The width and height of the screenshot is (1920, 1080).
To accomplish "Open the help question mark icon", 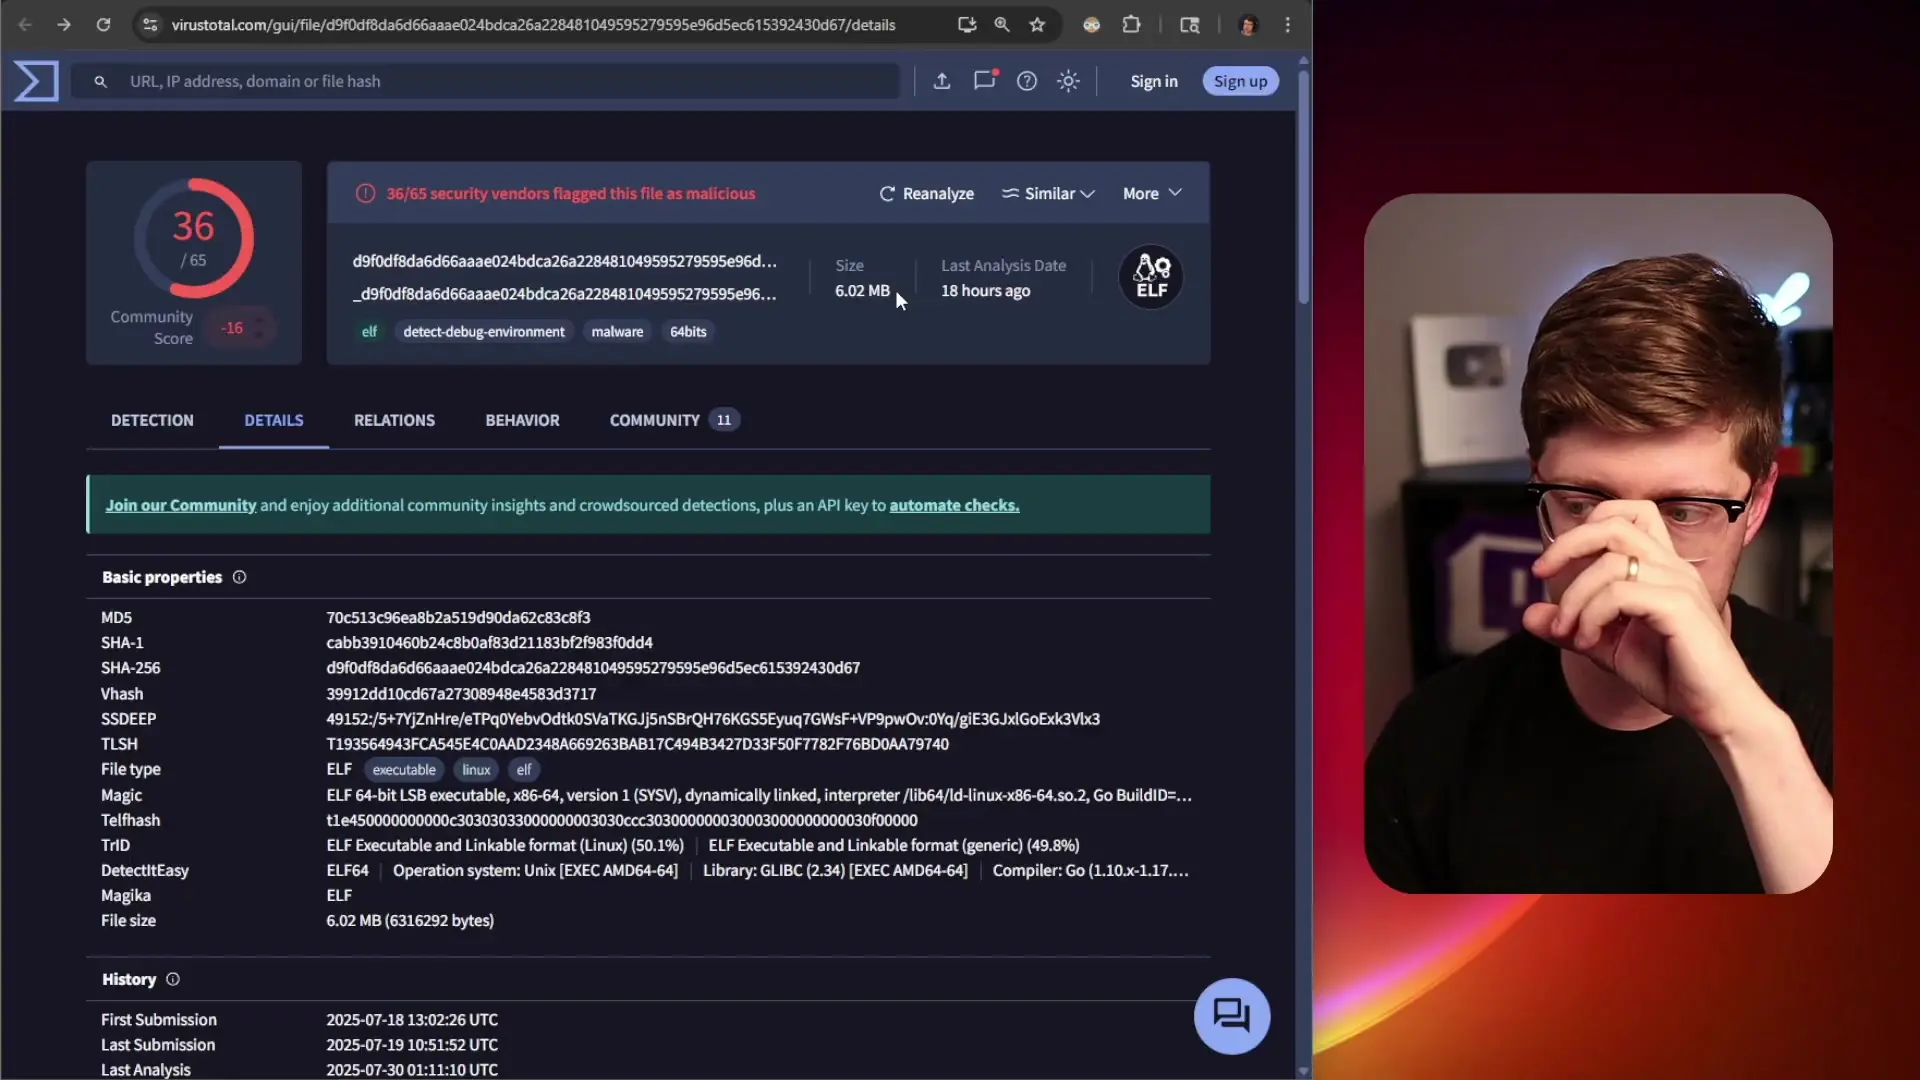I will point(1027,81).
